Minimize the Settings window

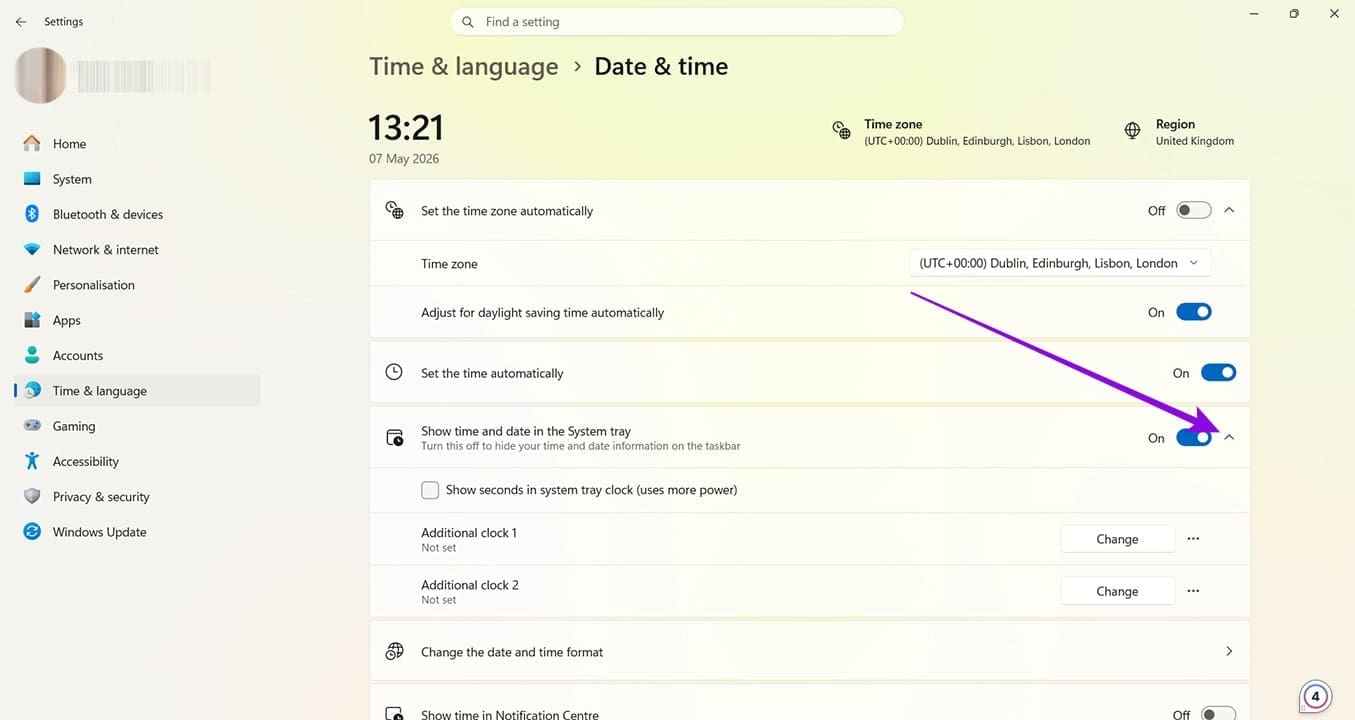tap(1255, 14)
